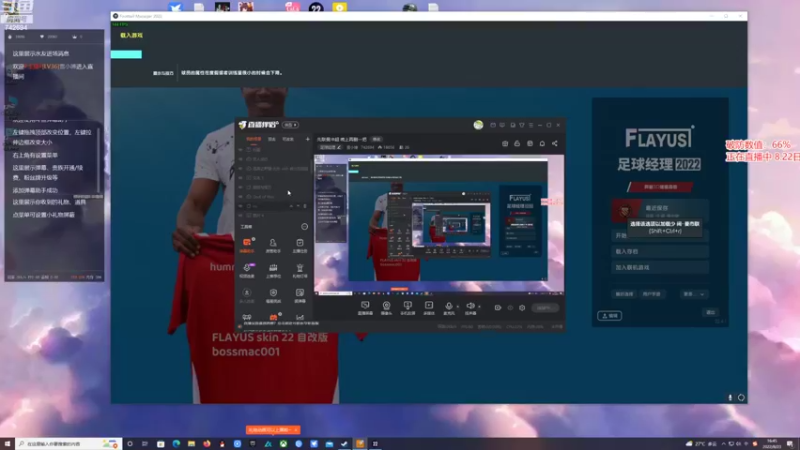The width and height of the screenshot is (800, 450).
Task: Select the first highlighted scene tab
Action: (x=254, y=139)
